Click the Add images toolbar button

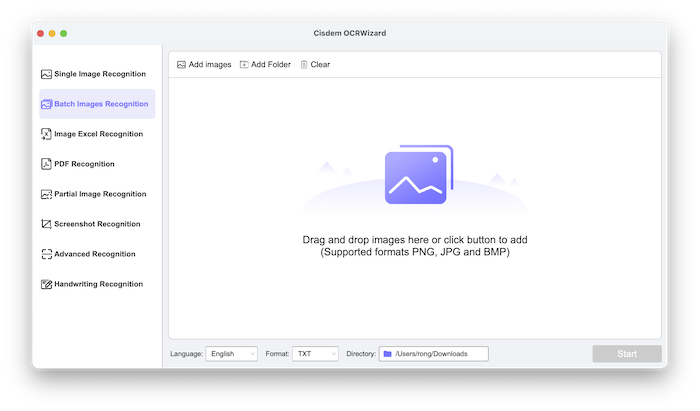pos(204,64)
